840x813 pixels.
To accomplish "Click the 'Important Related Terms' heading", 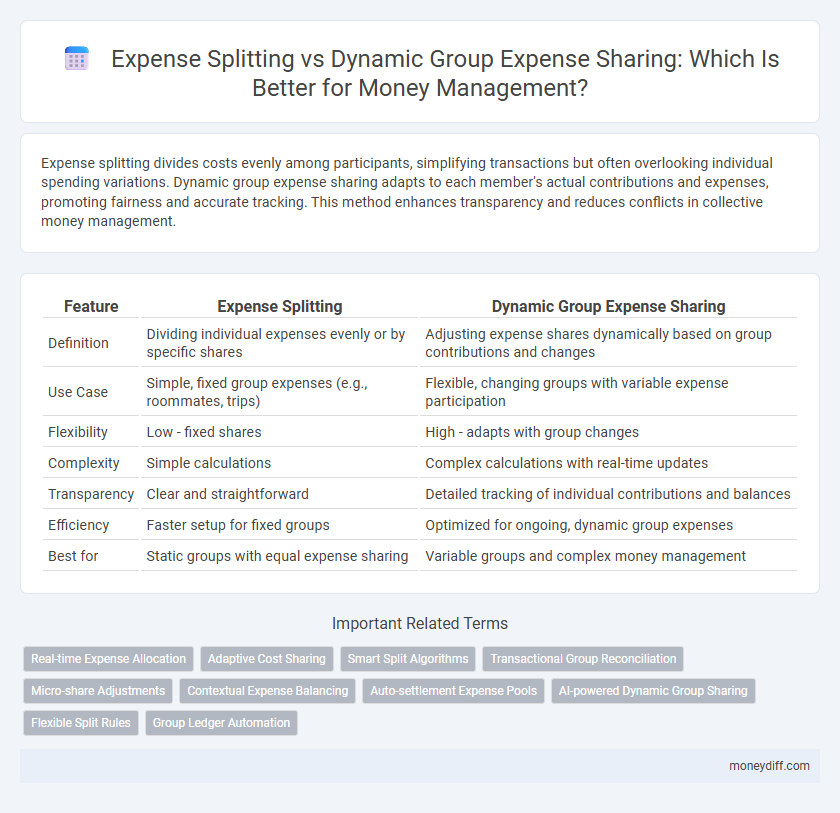I will (420, 623).
